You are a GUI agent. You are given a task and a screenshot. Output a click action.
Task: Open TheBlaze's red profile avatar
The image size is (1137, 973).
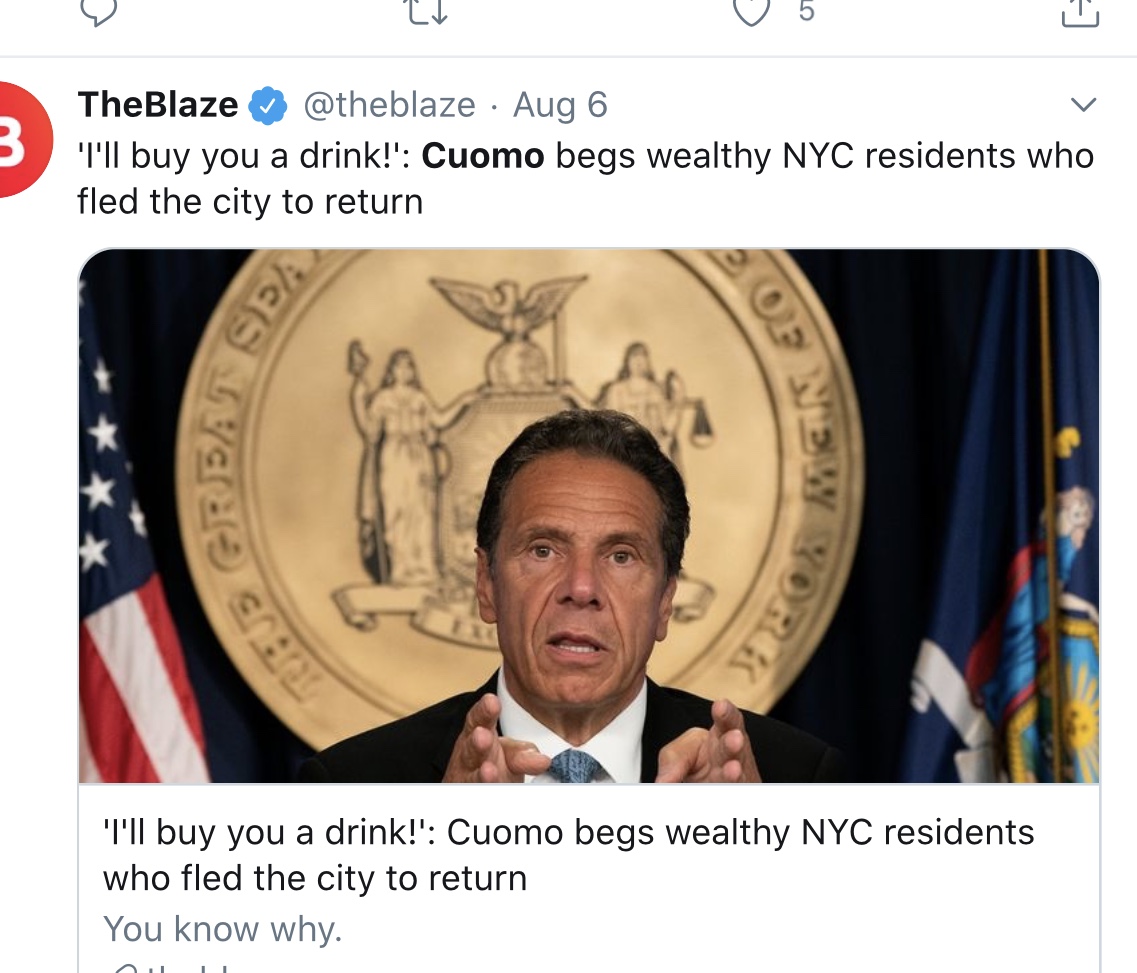[x=22, y=140]
